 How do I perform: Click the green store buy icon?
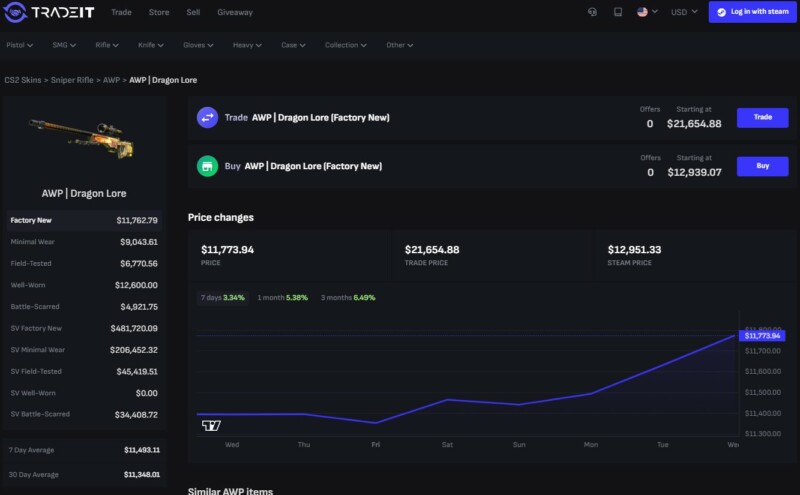[x=208, y=166]
